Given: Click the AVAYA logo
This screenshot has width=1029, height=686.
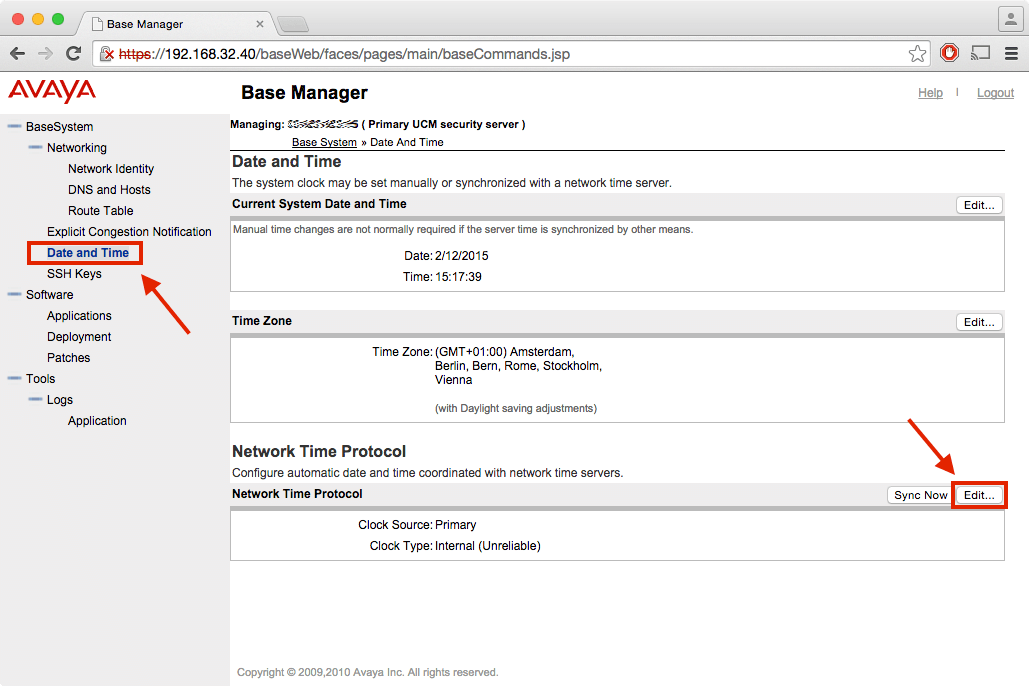Looking at the screenshot, I should 52,91.
